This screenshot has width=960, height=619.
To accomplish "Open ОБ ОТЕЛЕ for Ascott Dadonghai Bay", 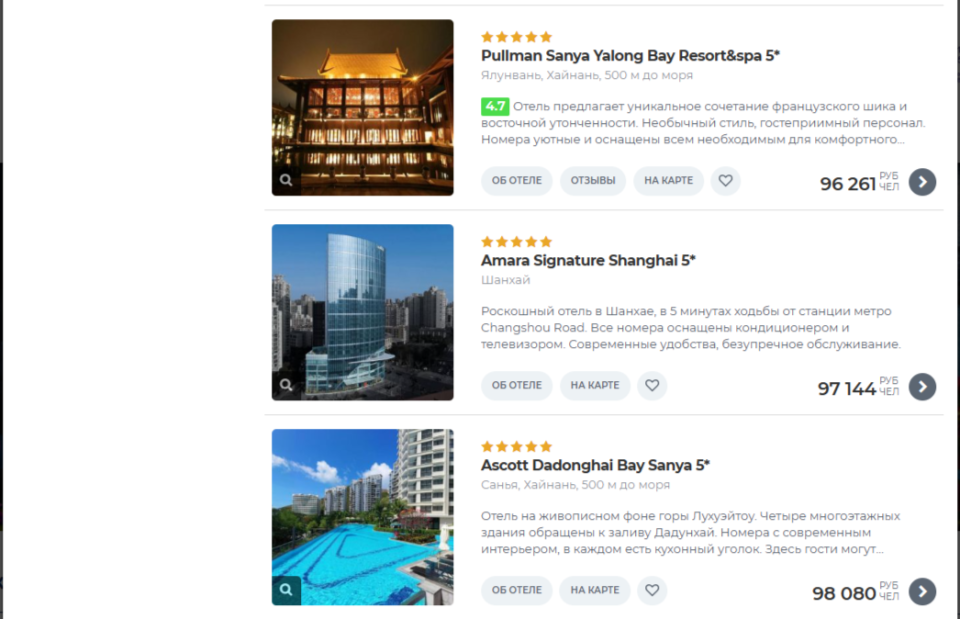I will point(517,590).
